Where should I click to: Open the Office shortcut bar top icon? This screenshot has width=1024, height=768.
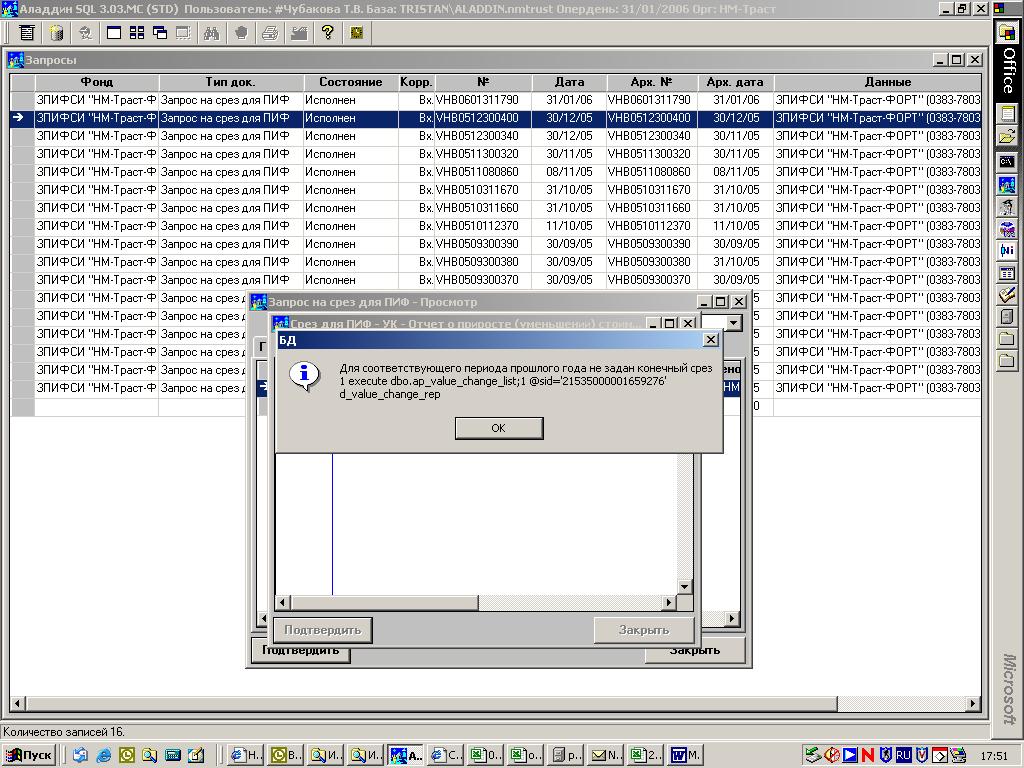[x=1007, y=31]
